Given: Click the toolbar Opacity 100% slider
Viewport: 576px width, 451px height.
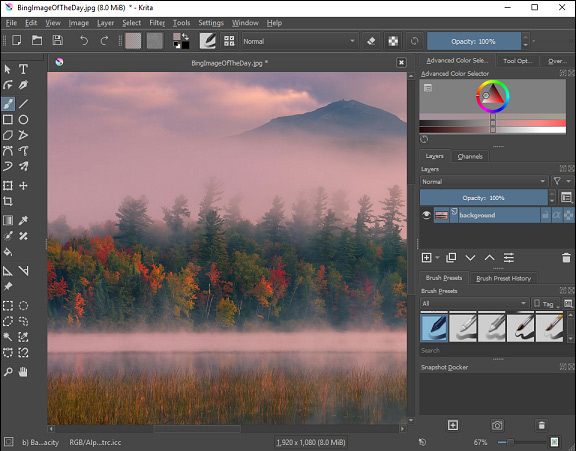Looking at the screenshot, I should [x=474, y=41].
